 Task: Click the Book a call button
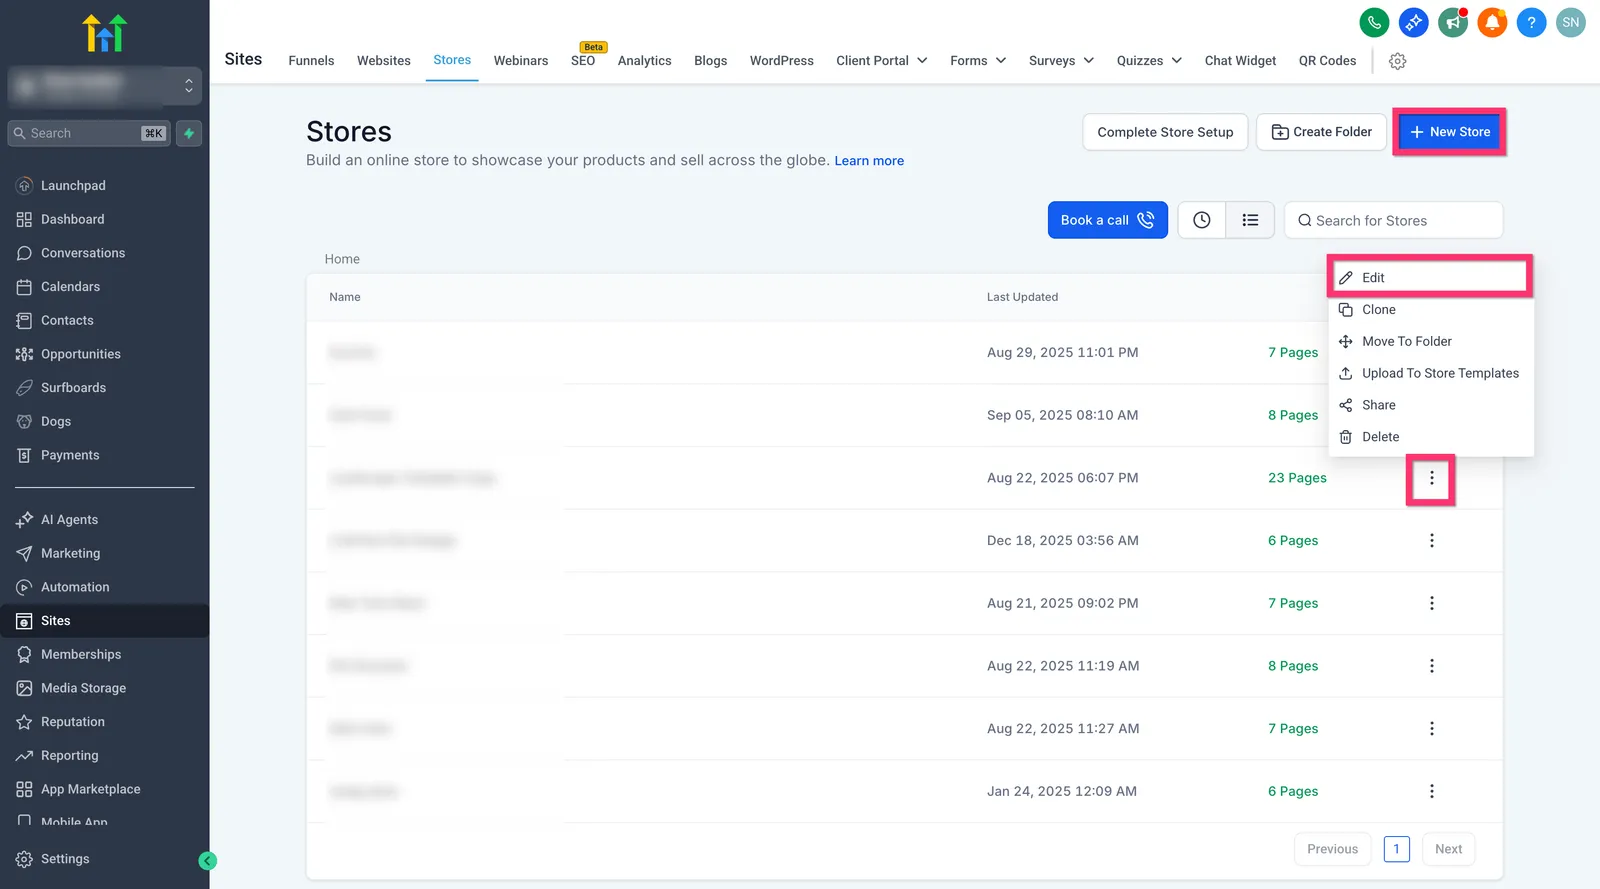pyautogui.click(x=1107, y=220)
